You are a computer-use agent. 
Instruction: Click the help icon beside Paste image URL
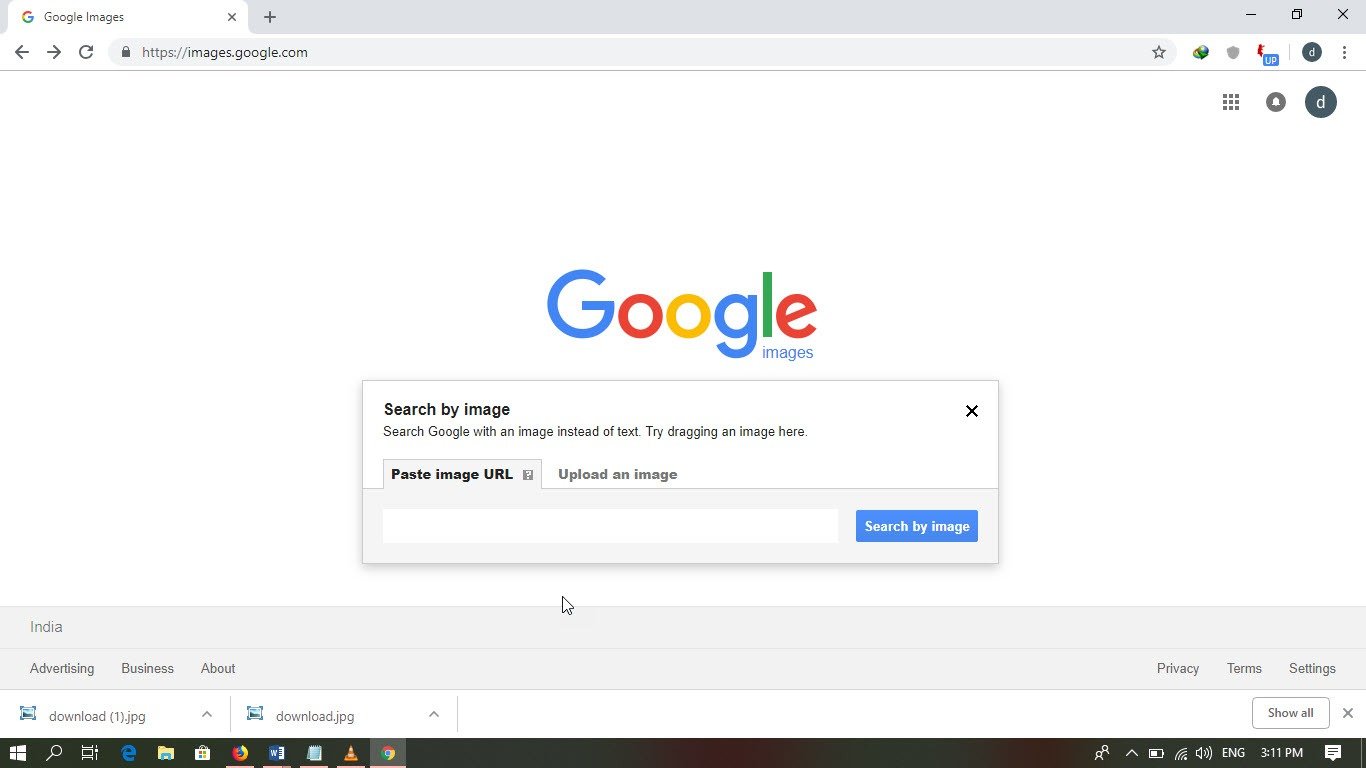click(x=528, y=475)
